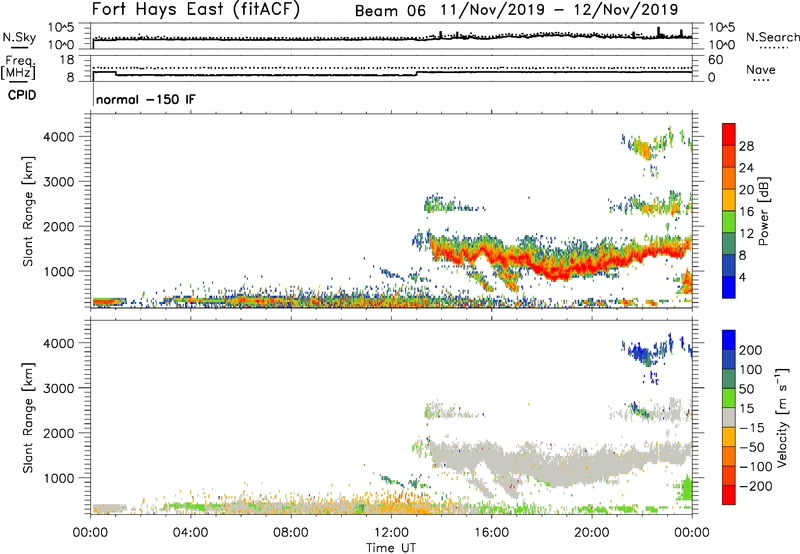Click the 'Slant Range [km]' label of power panel

28,211
